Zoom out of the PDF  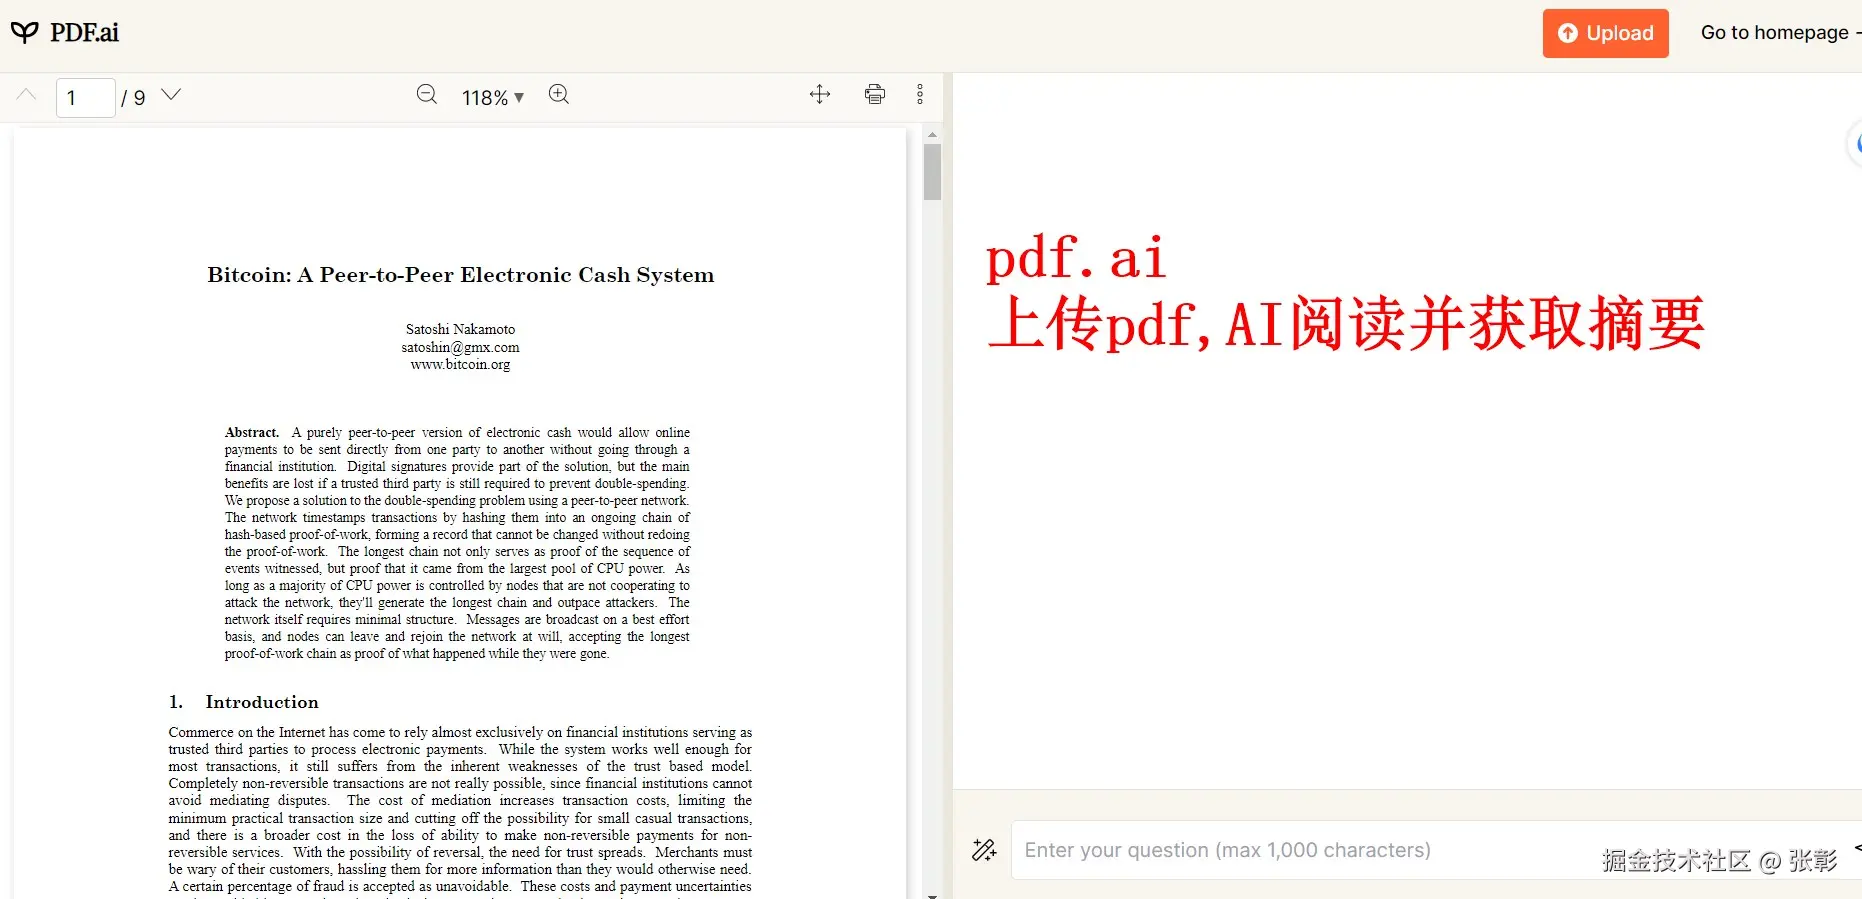[427, 95]
